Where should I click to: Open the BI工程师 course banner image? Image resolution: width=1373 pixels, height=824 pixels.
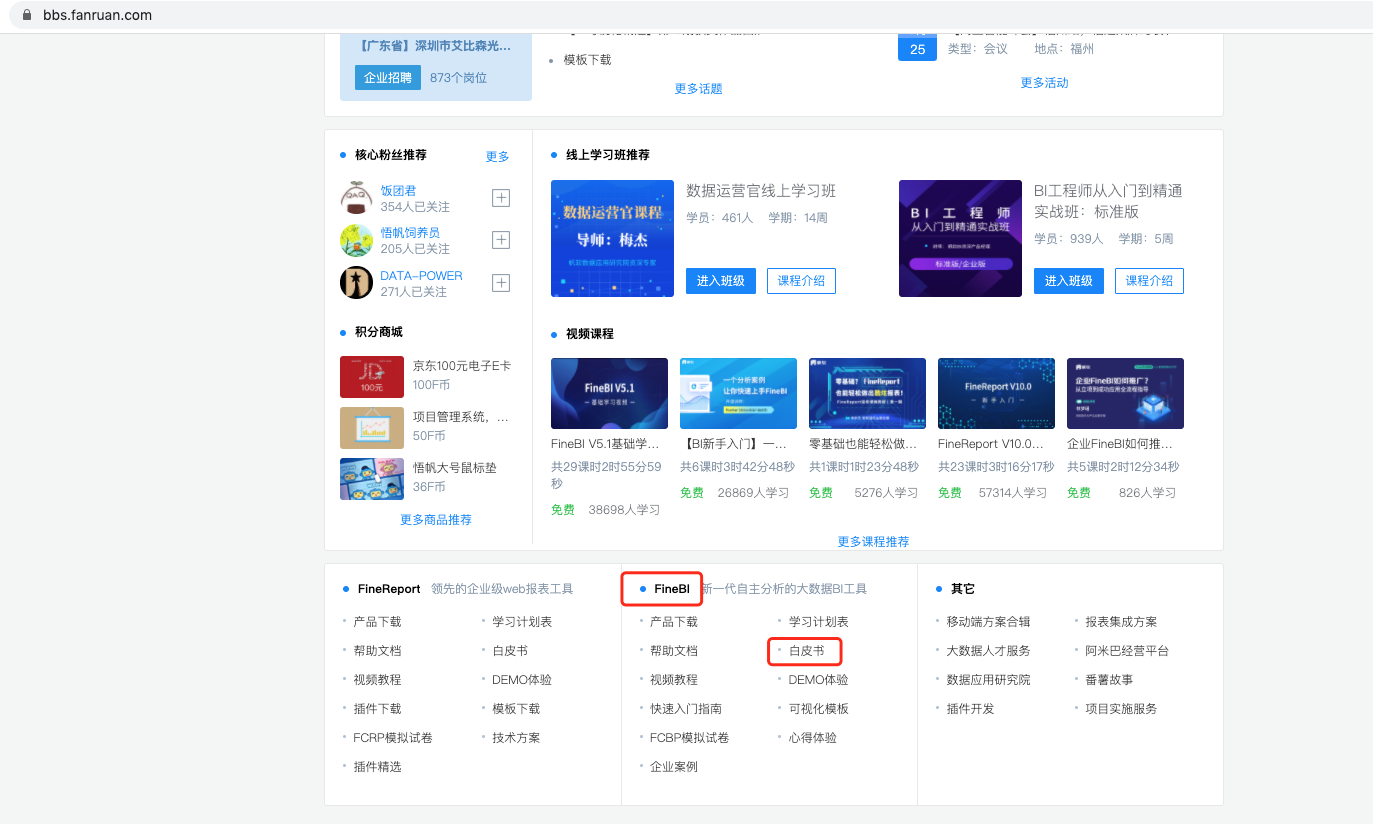click(960, 238)
